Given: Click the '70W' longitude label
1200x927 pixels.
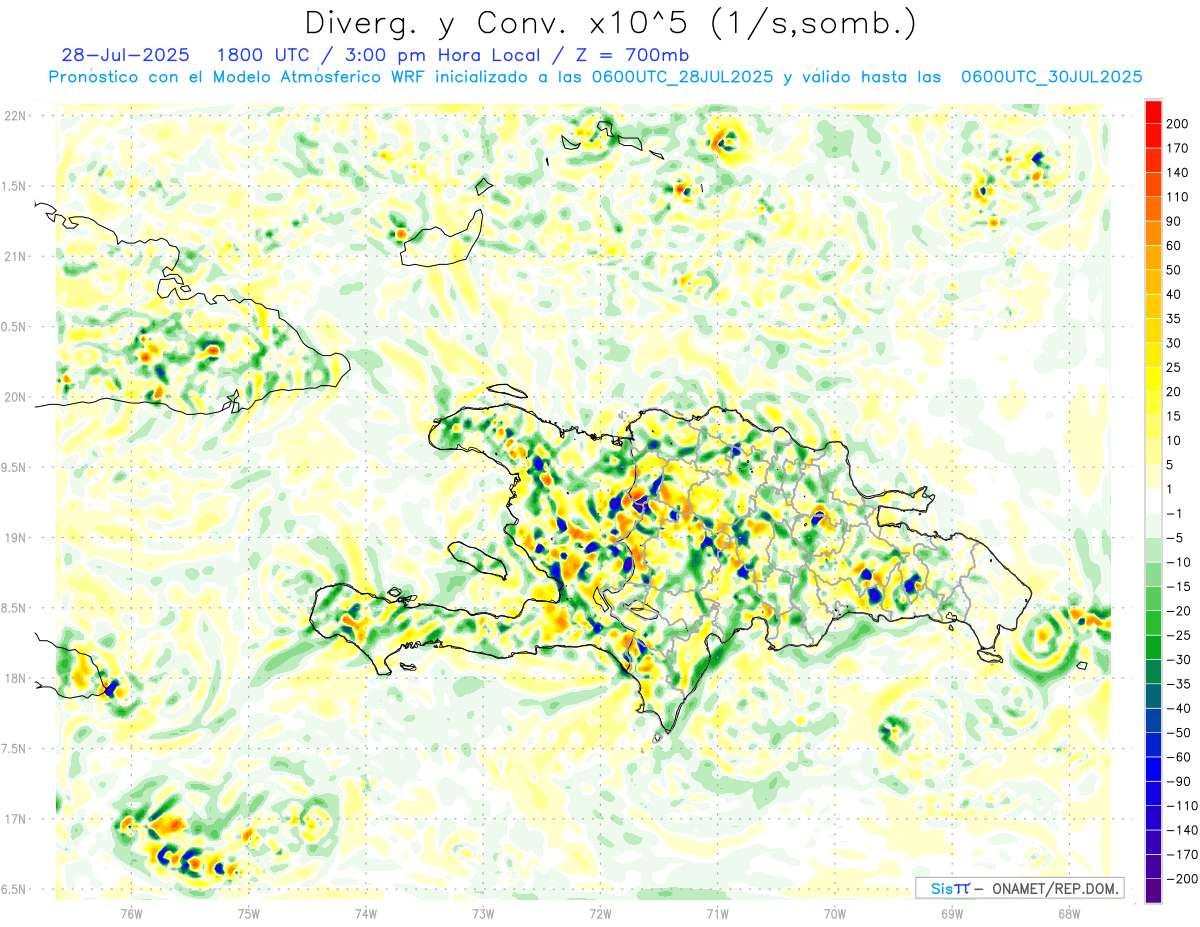Looking at the screenshot, I should coord(835,913).
